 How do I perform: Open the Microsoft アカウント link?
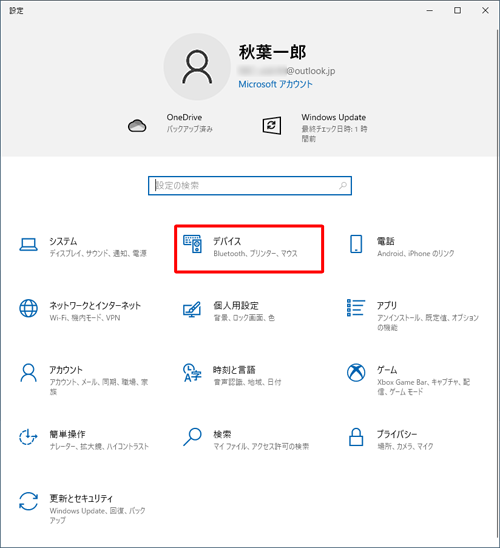coord(275,84)
